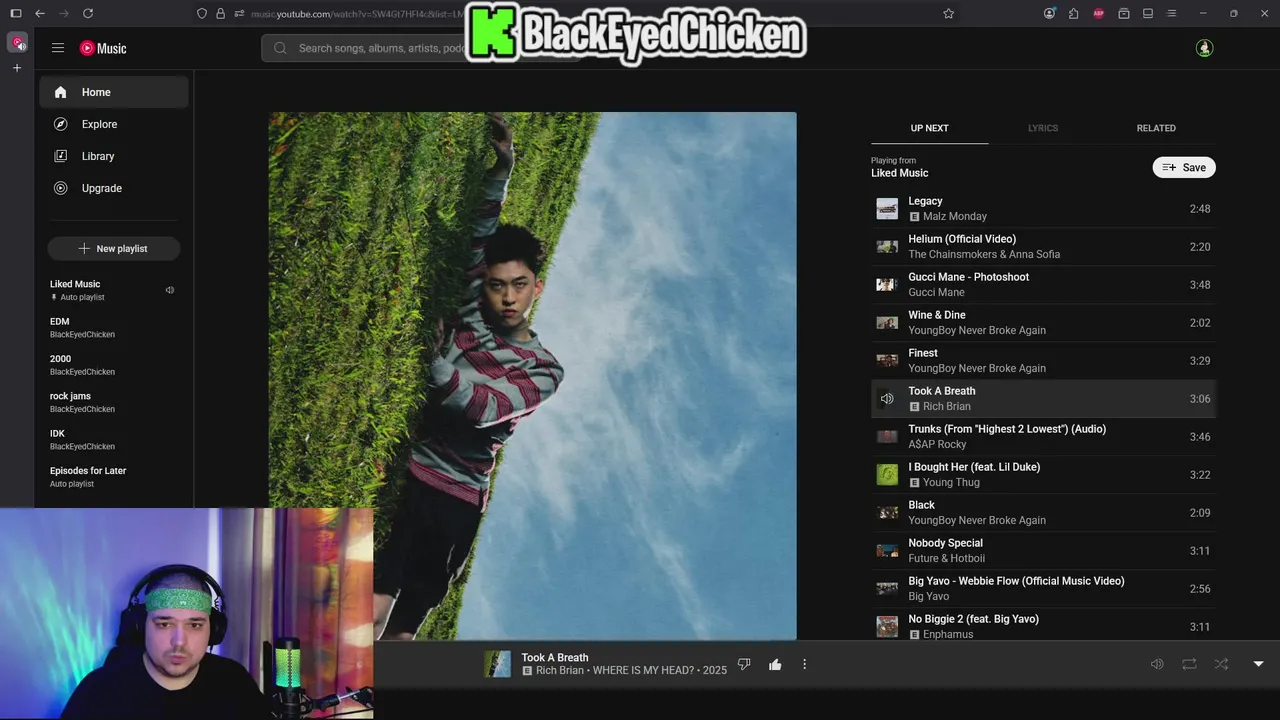Click the search magnifier icon
Viewport: 1280px width, 720px height.
click(x=280, y=48)
